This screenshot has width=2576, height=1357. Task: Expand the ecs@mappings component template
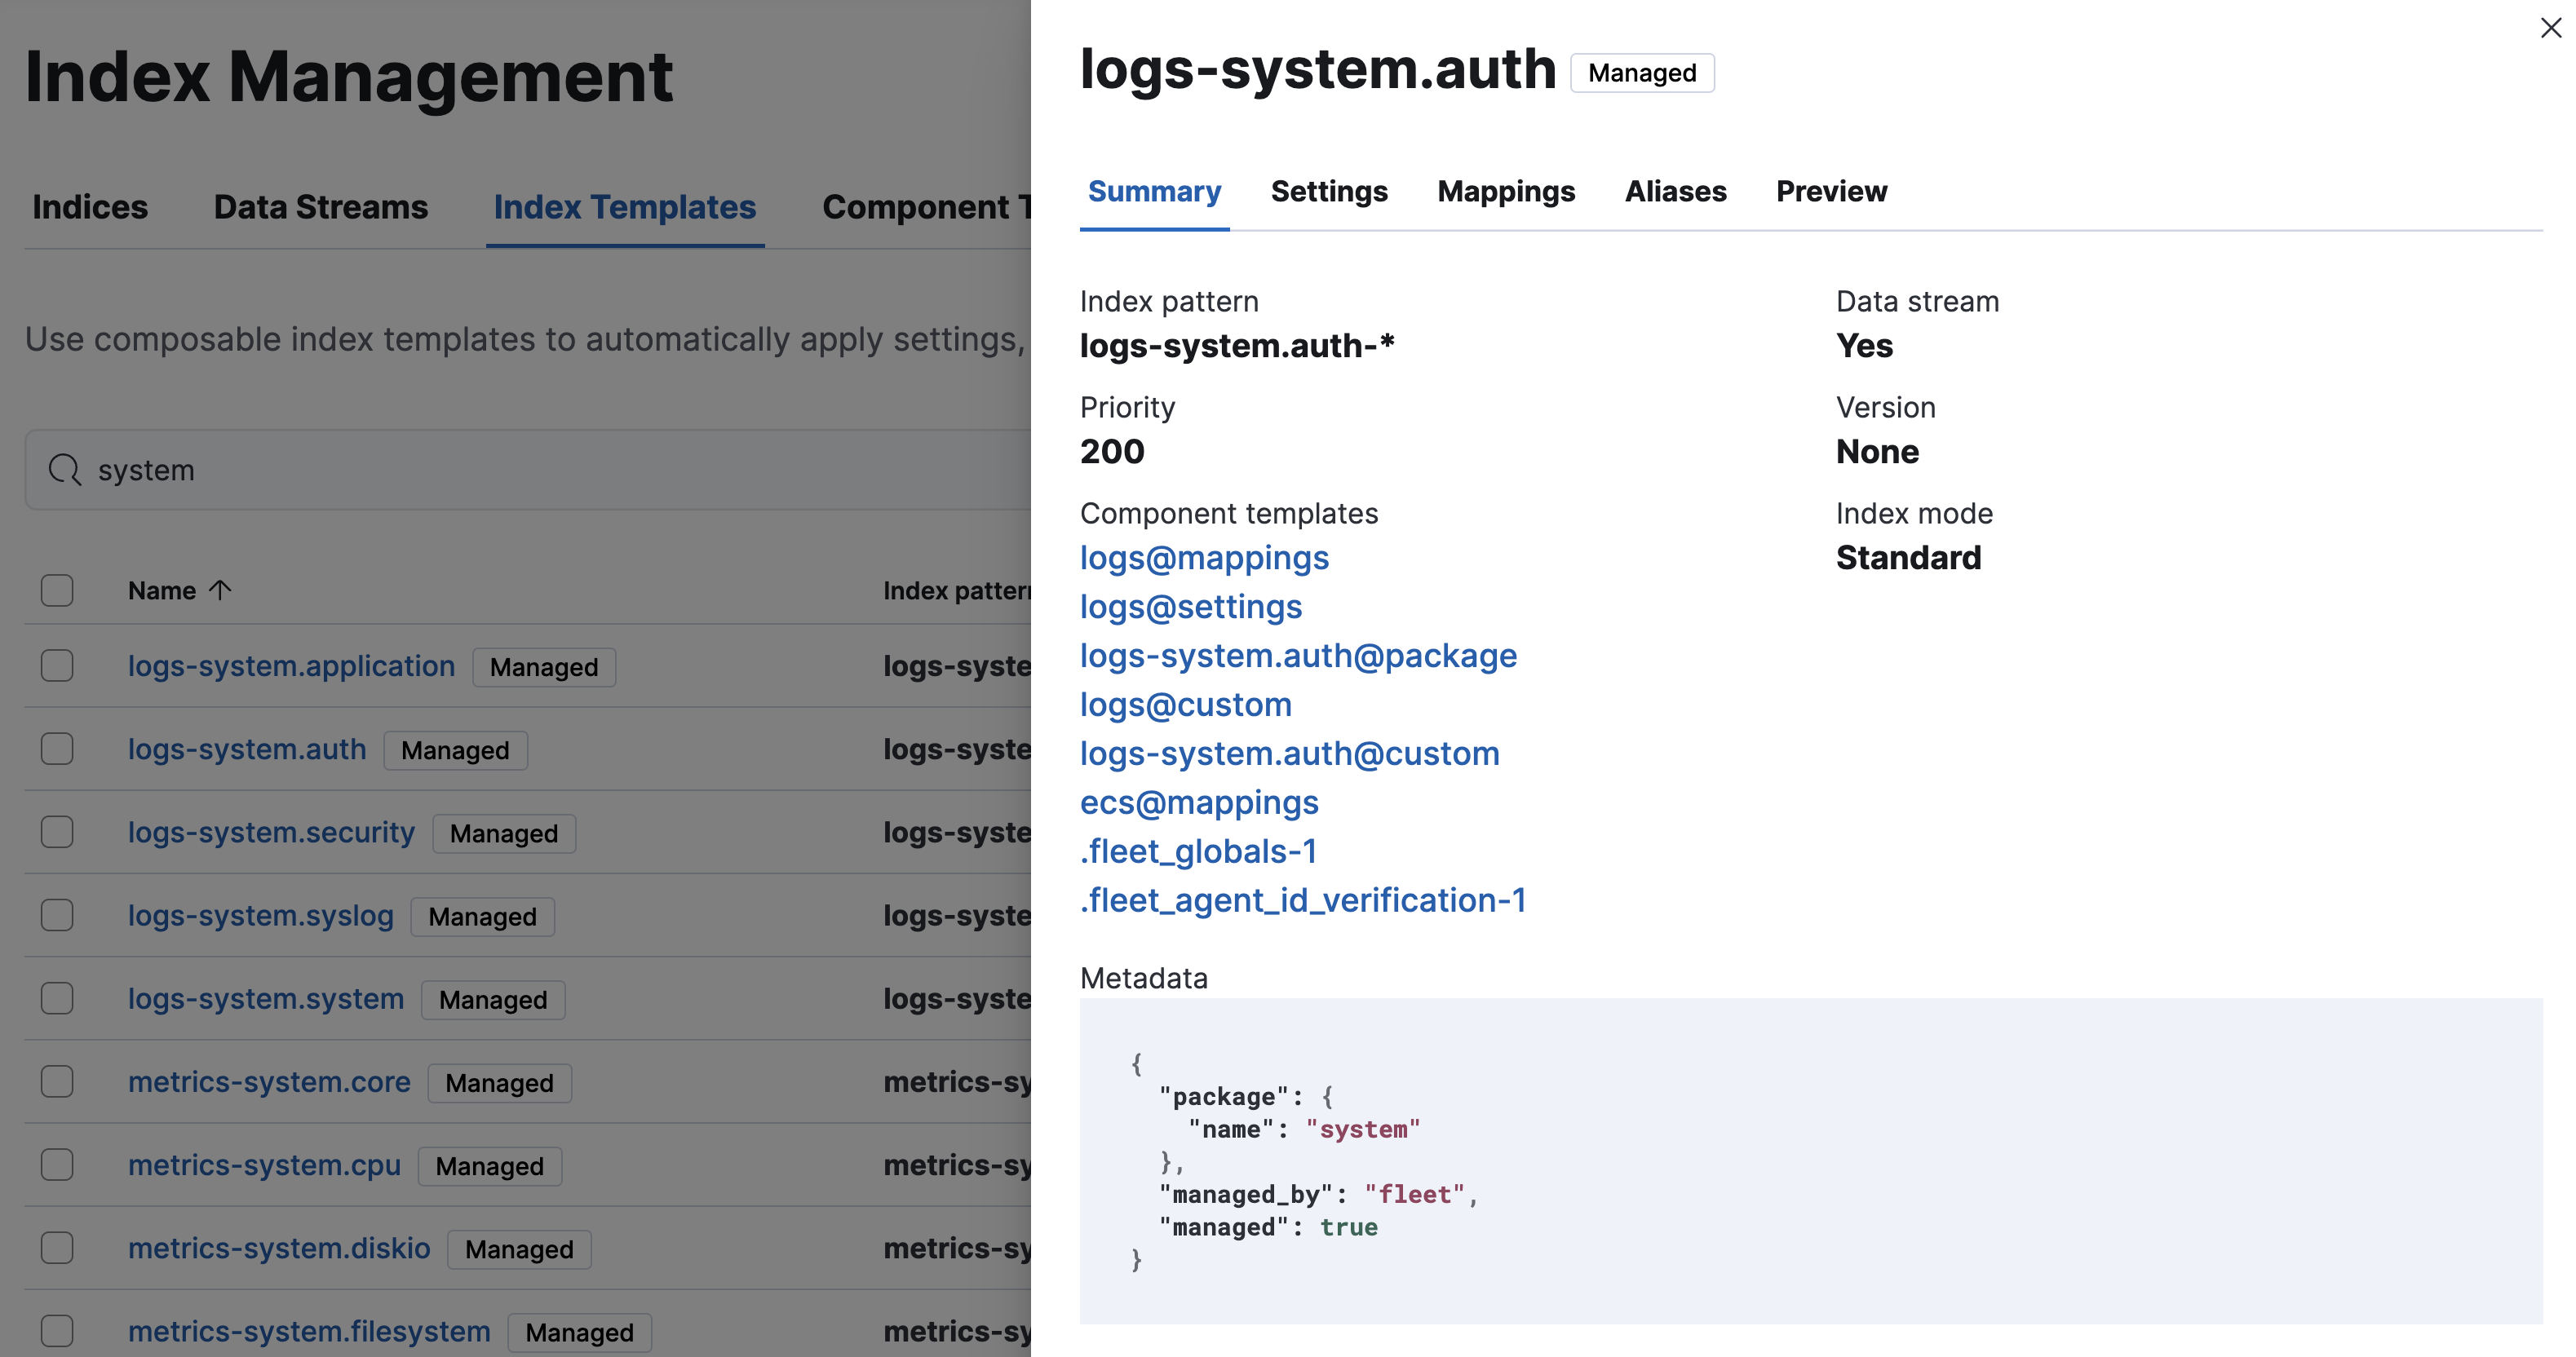click(1199, 800)
